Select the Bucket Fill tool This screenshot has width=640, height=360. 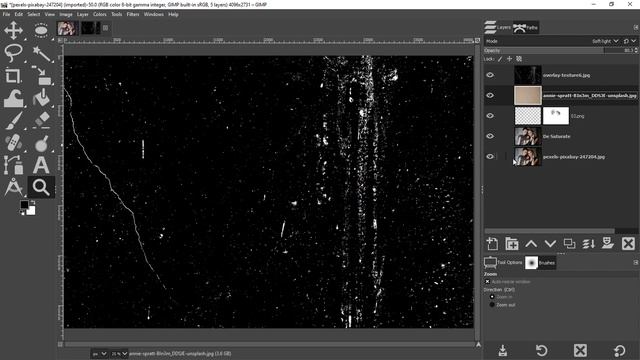tap(41, 98)
